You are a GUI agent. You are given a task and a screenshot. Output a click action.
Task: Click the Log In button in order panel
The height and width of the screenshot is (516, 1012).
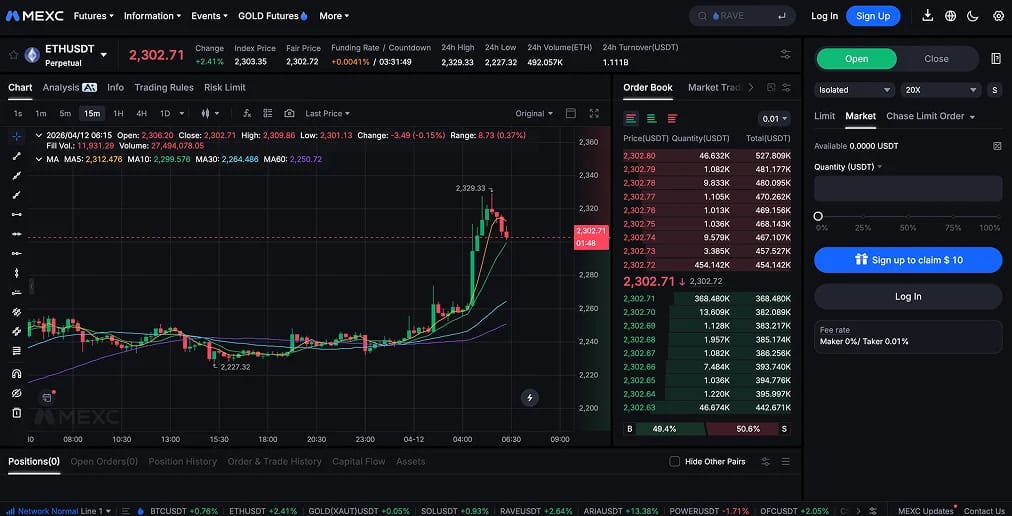point(908,296)
